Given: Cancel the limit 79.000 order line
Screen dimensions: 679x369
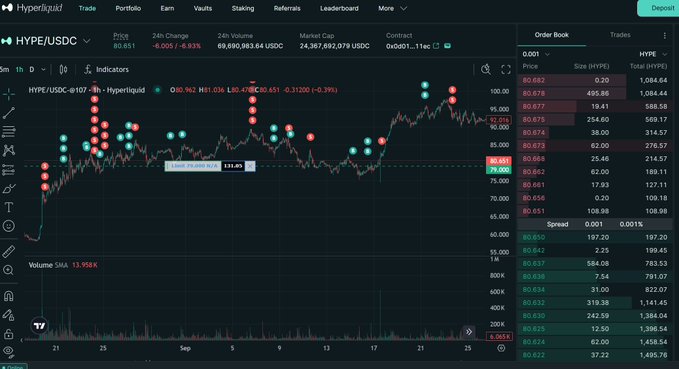Looking at the screenshot, I should pos(250,166).
